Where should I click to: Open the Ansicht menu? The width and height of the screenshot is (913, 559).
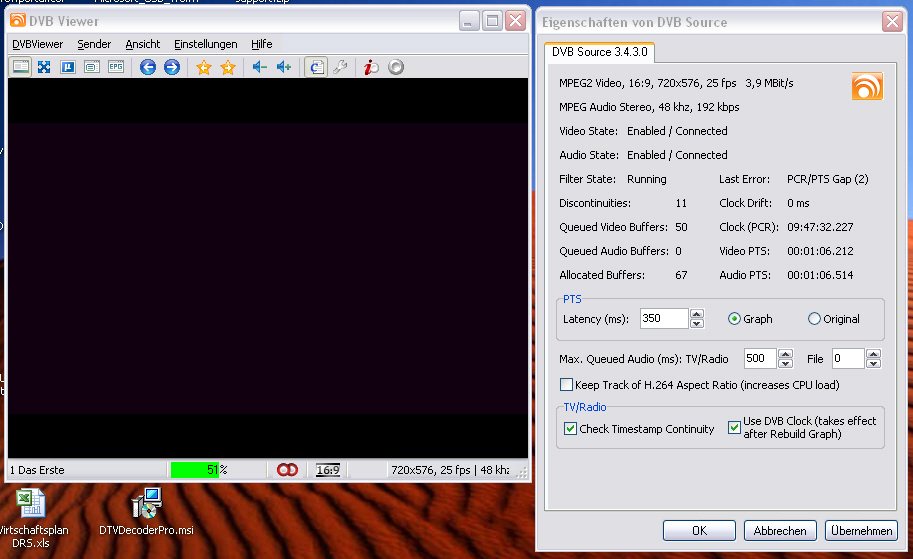pos(143,44)
